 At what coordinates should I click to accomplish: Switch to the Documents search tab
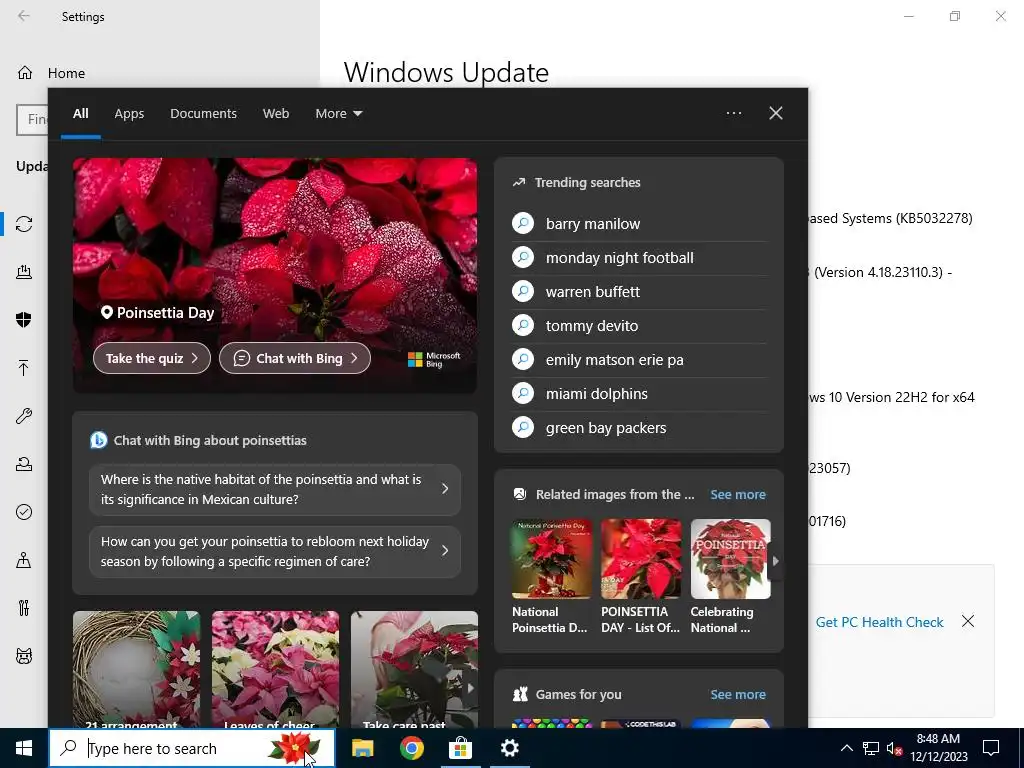pos(203,113)
